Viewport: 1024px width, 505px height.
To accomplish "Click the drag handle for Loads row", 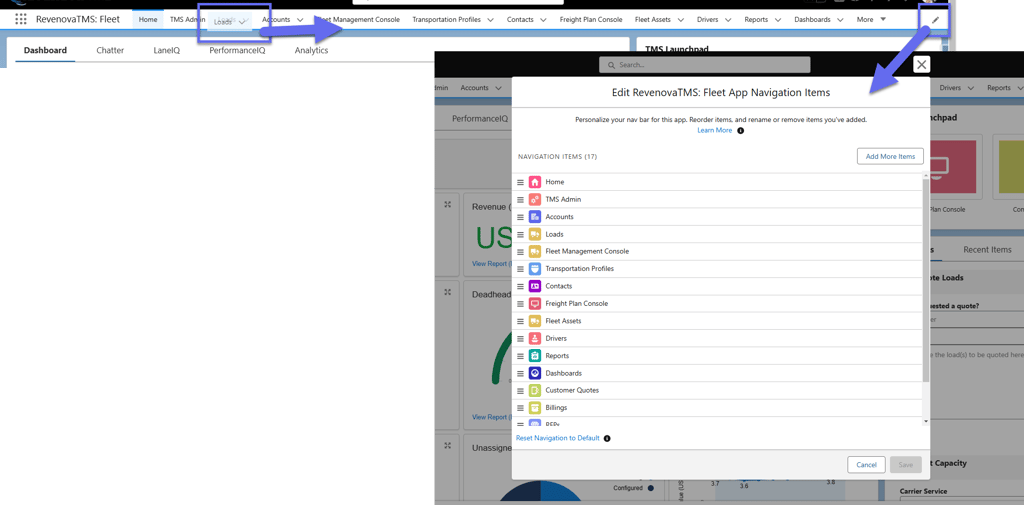I will point(520,234).
